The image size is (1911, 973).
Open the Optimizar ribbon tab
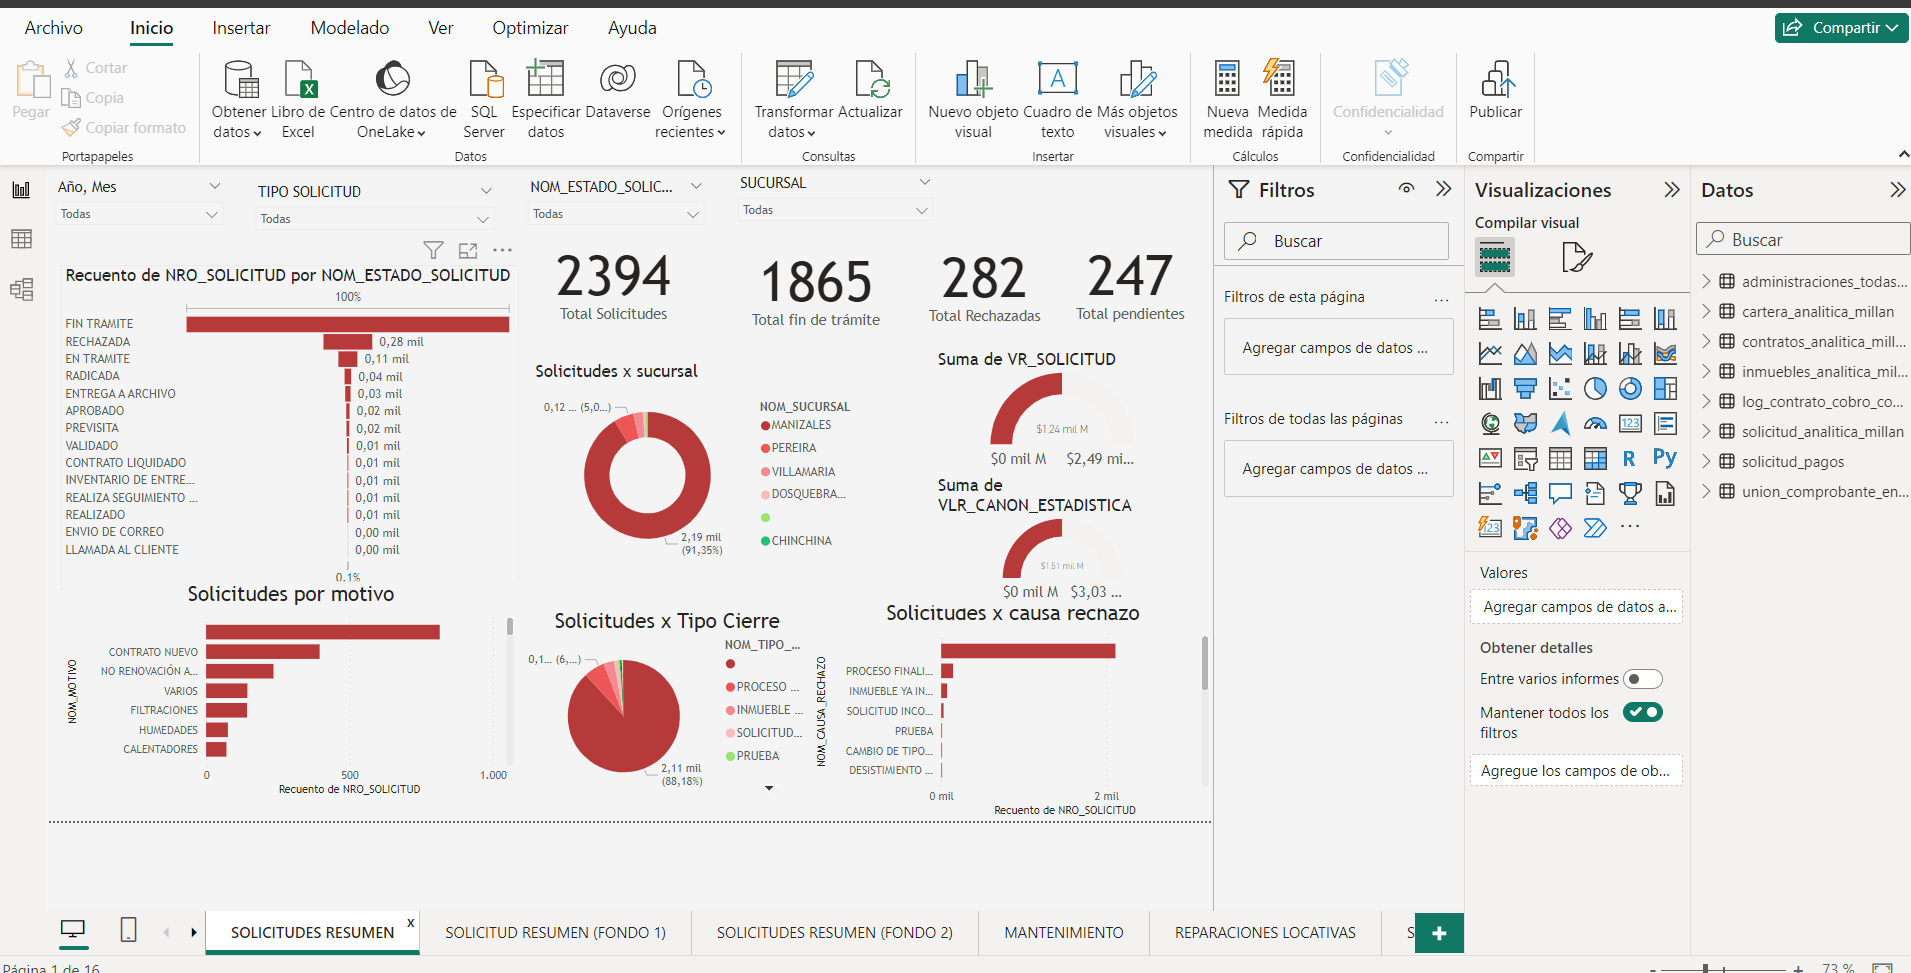pos(530,28)
